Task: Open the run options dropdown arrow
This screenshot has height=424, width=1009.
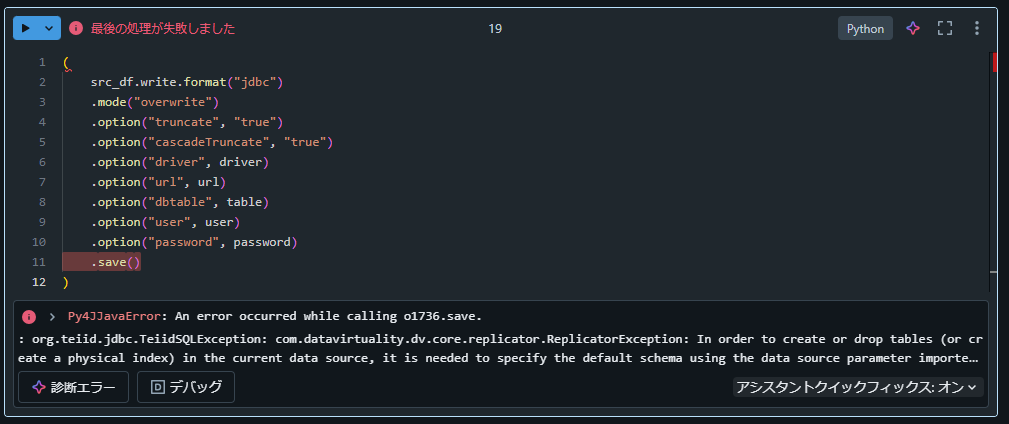Action: click(49, 28)
